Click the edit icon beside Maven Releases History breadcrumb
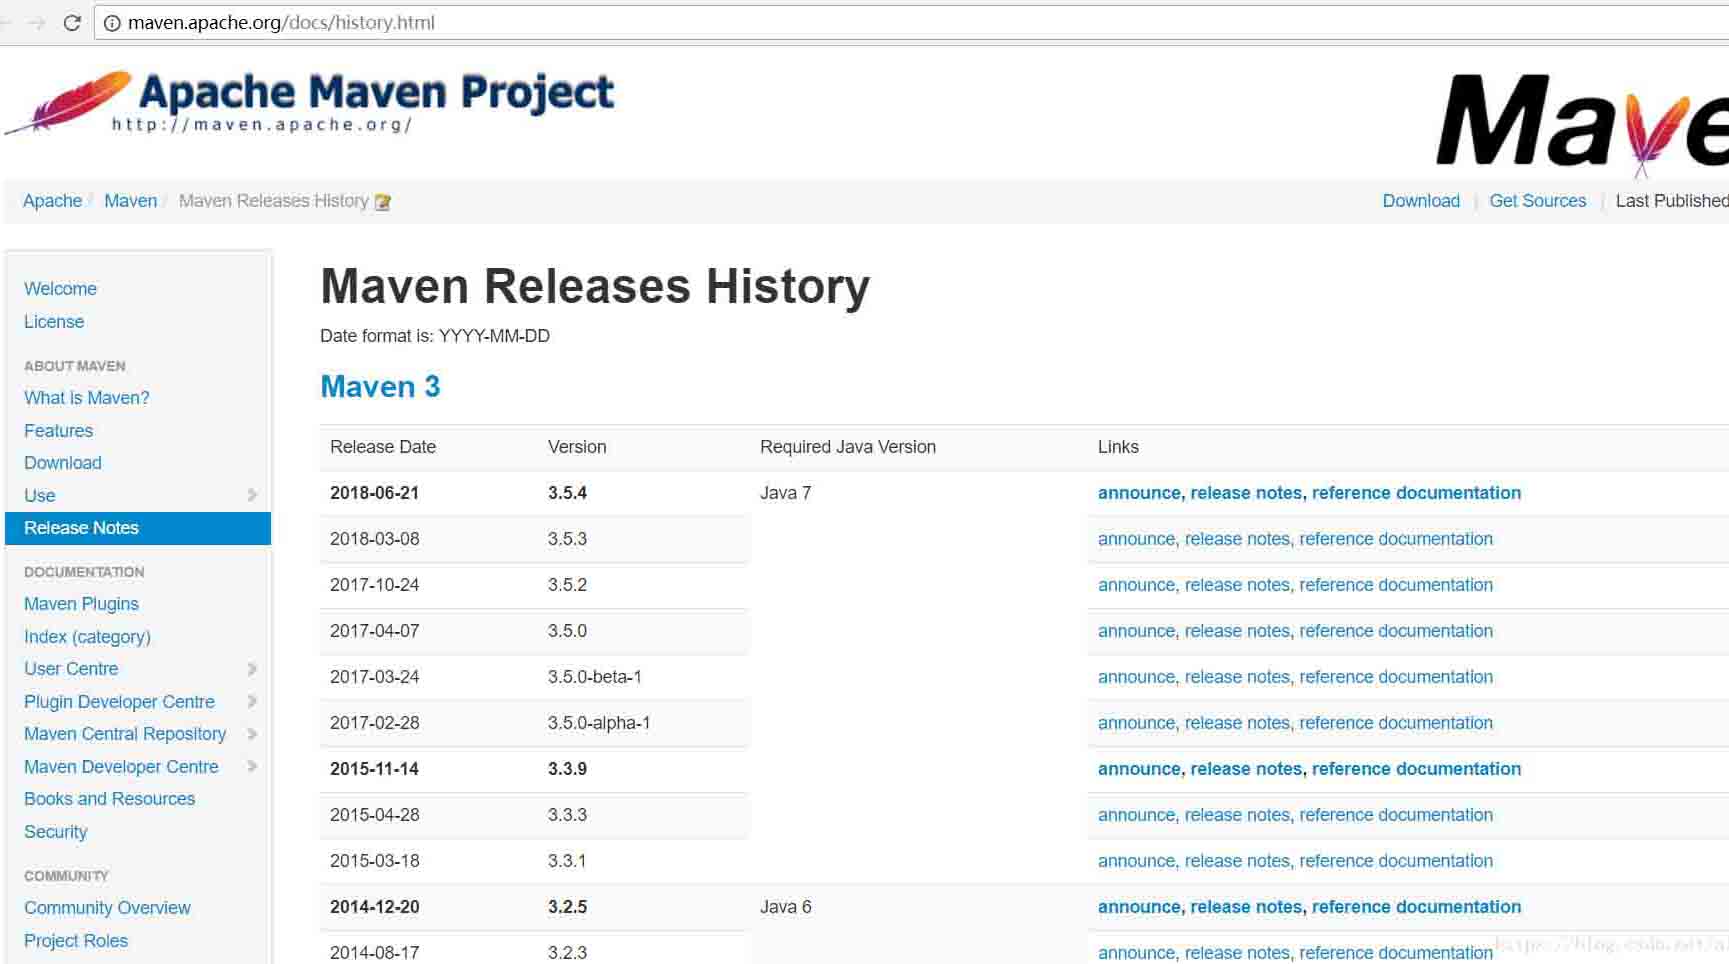Screen dimensions: 1729x964 [382, 202]
